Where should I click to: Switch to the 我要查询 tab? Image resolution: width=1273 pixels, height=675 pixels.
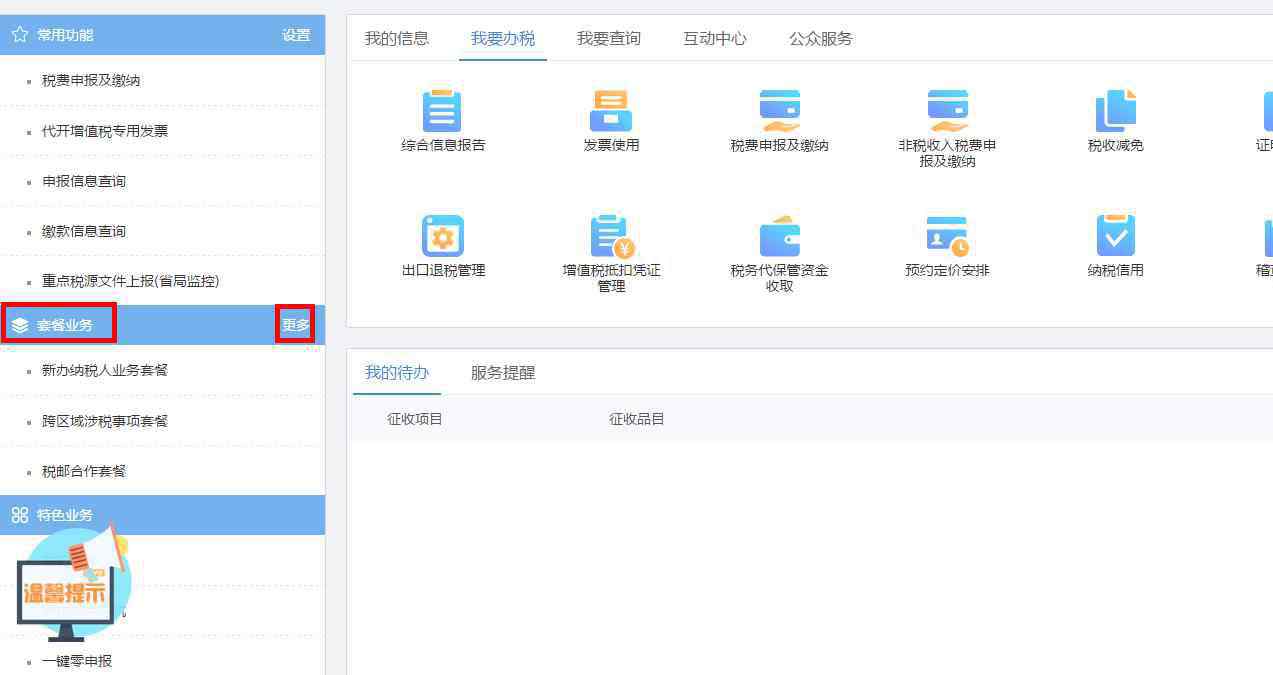click(608, 39)
